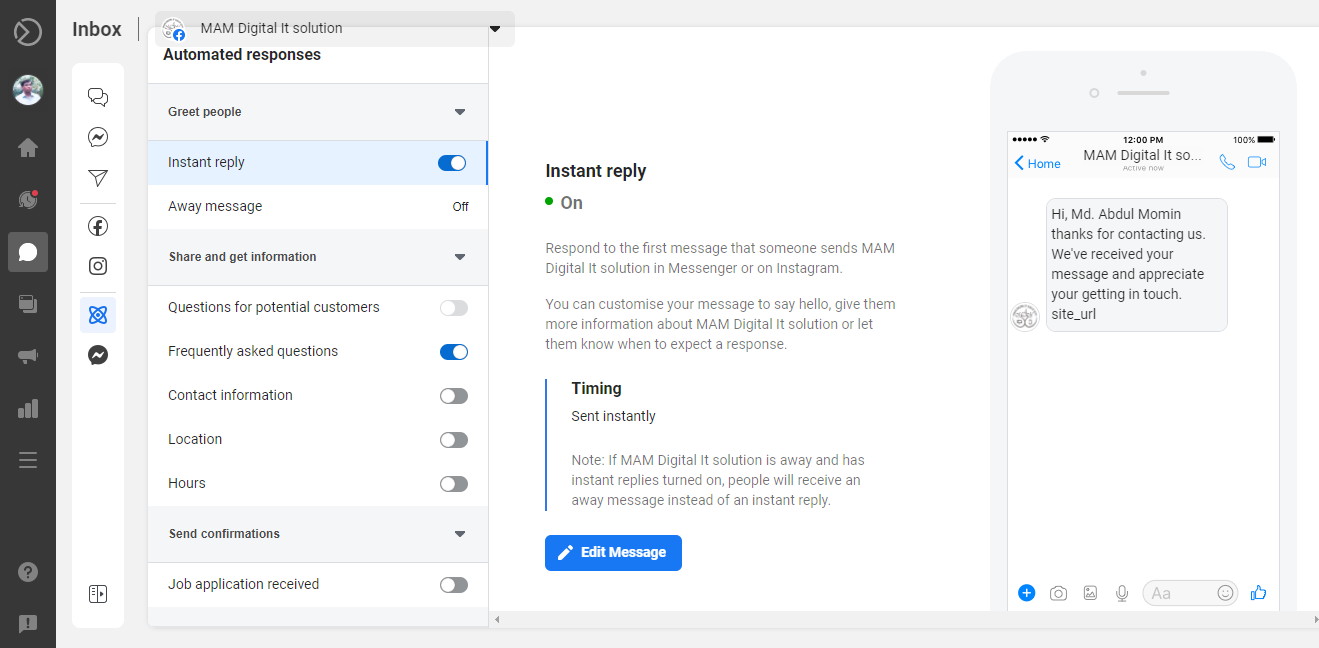Open the Help question mark icon
The width and height of the screenshot is (1319, 648).
[x=28, y=572]
